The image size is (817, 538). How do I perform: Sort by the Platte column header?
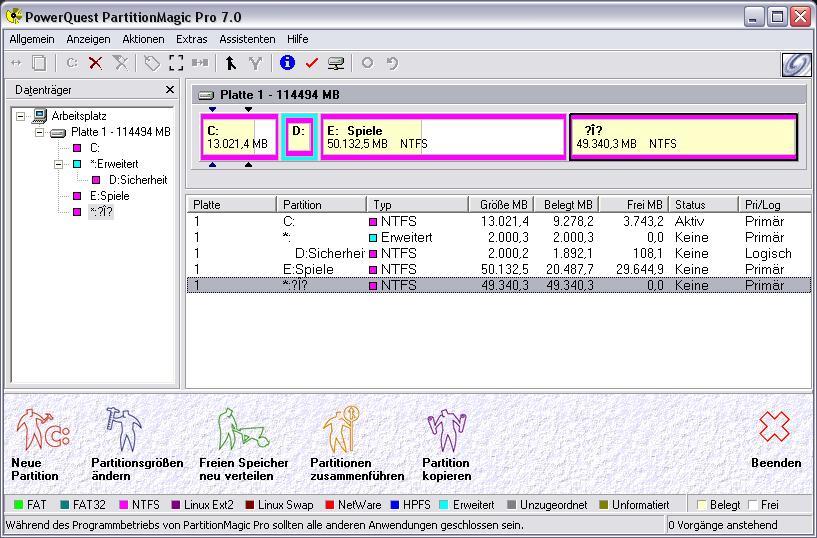pos(231,205)
